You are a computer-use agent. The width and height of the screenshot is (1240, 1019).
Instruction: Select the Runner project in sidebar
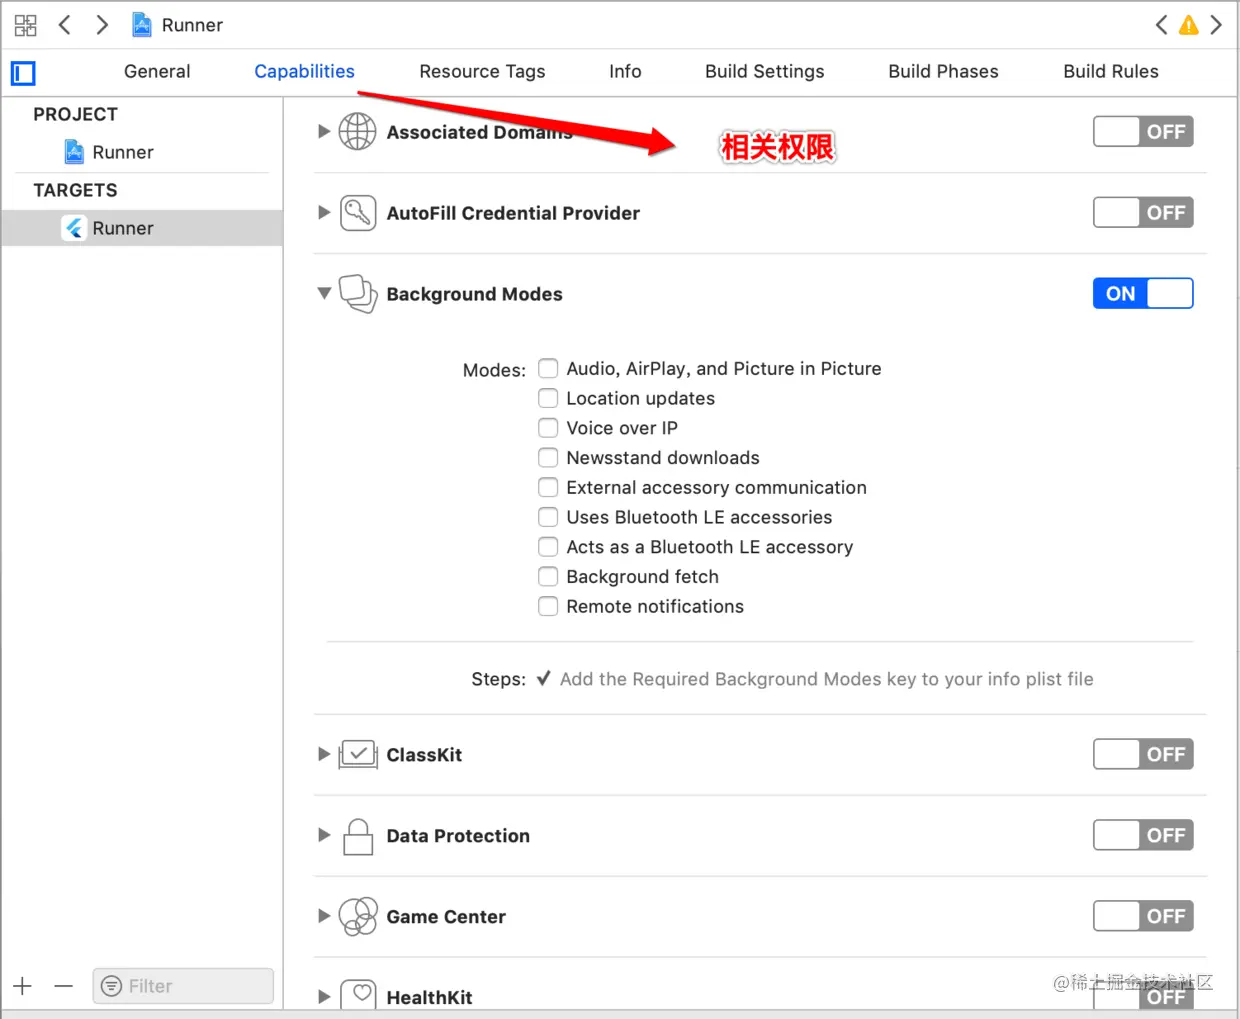[x=122, y=152]
